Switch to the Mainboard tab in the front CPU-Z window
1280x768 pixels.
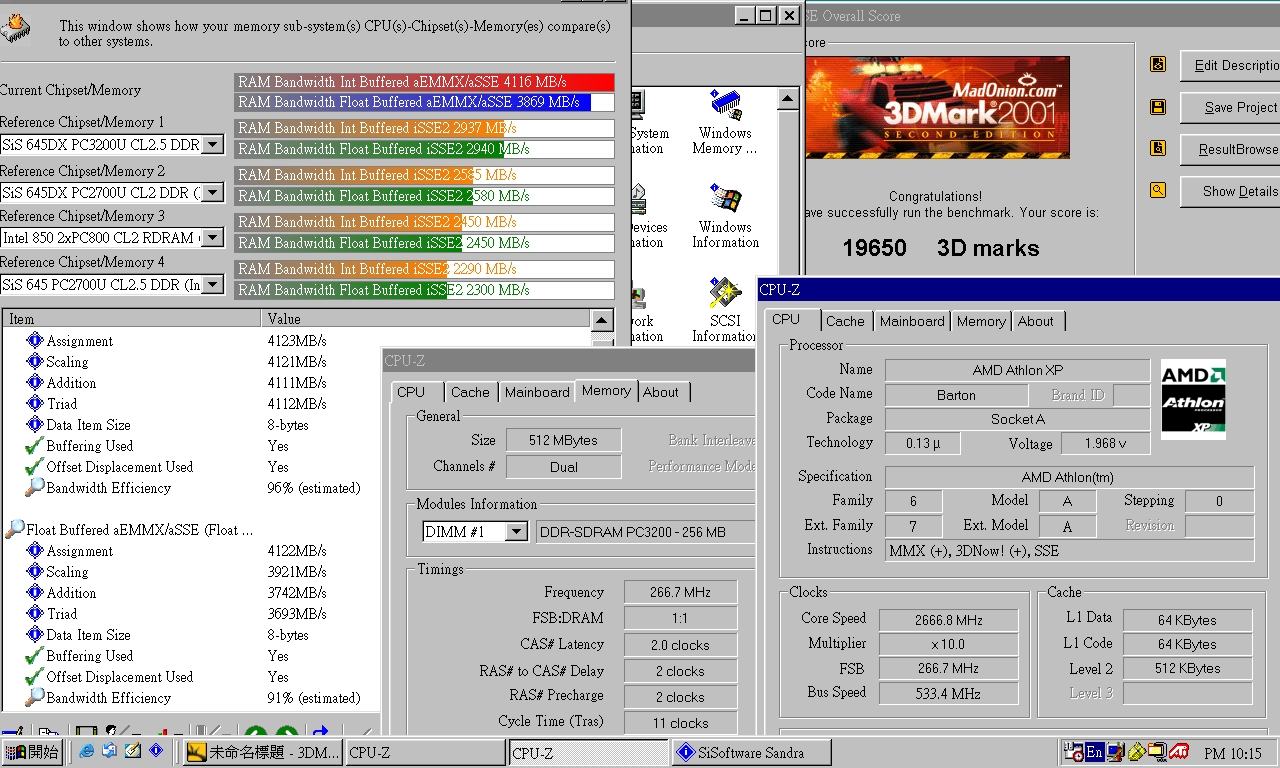click(912, 321)
